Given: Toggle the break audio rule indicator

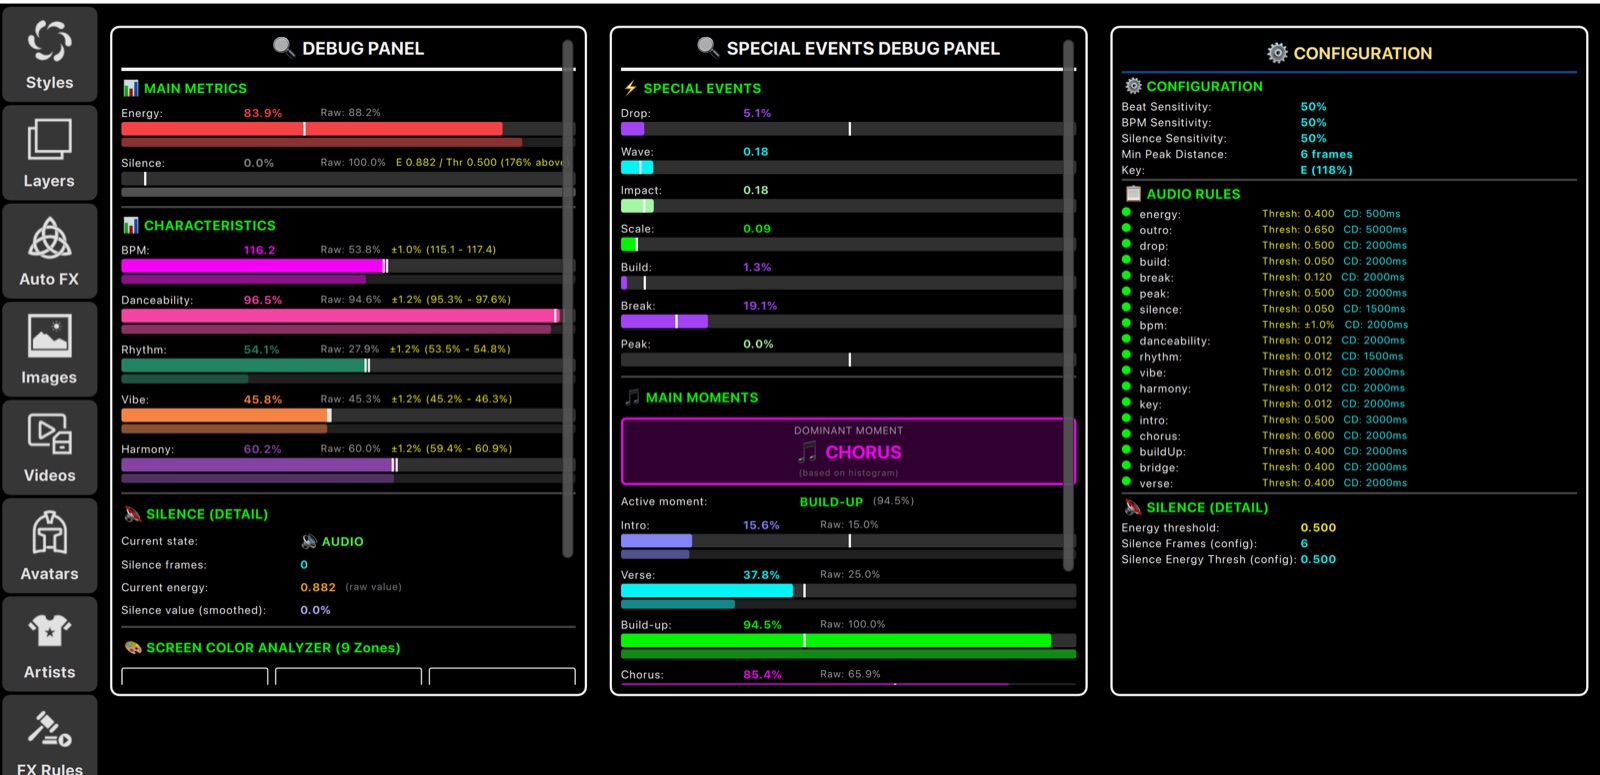Looking at the screenshot, I should point(1127,276).
